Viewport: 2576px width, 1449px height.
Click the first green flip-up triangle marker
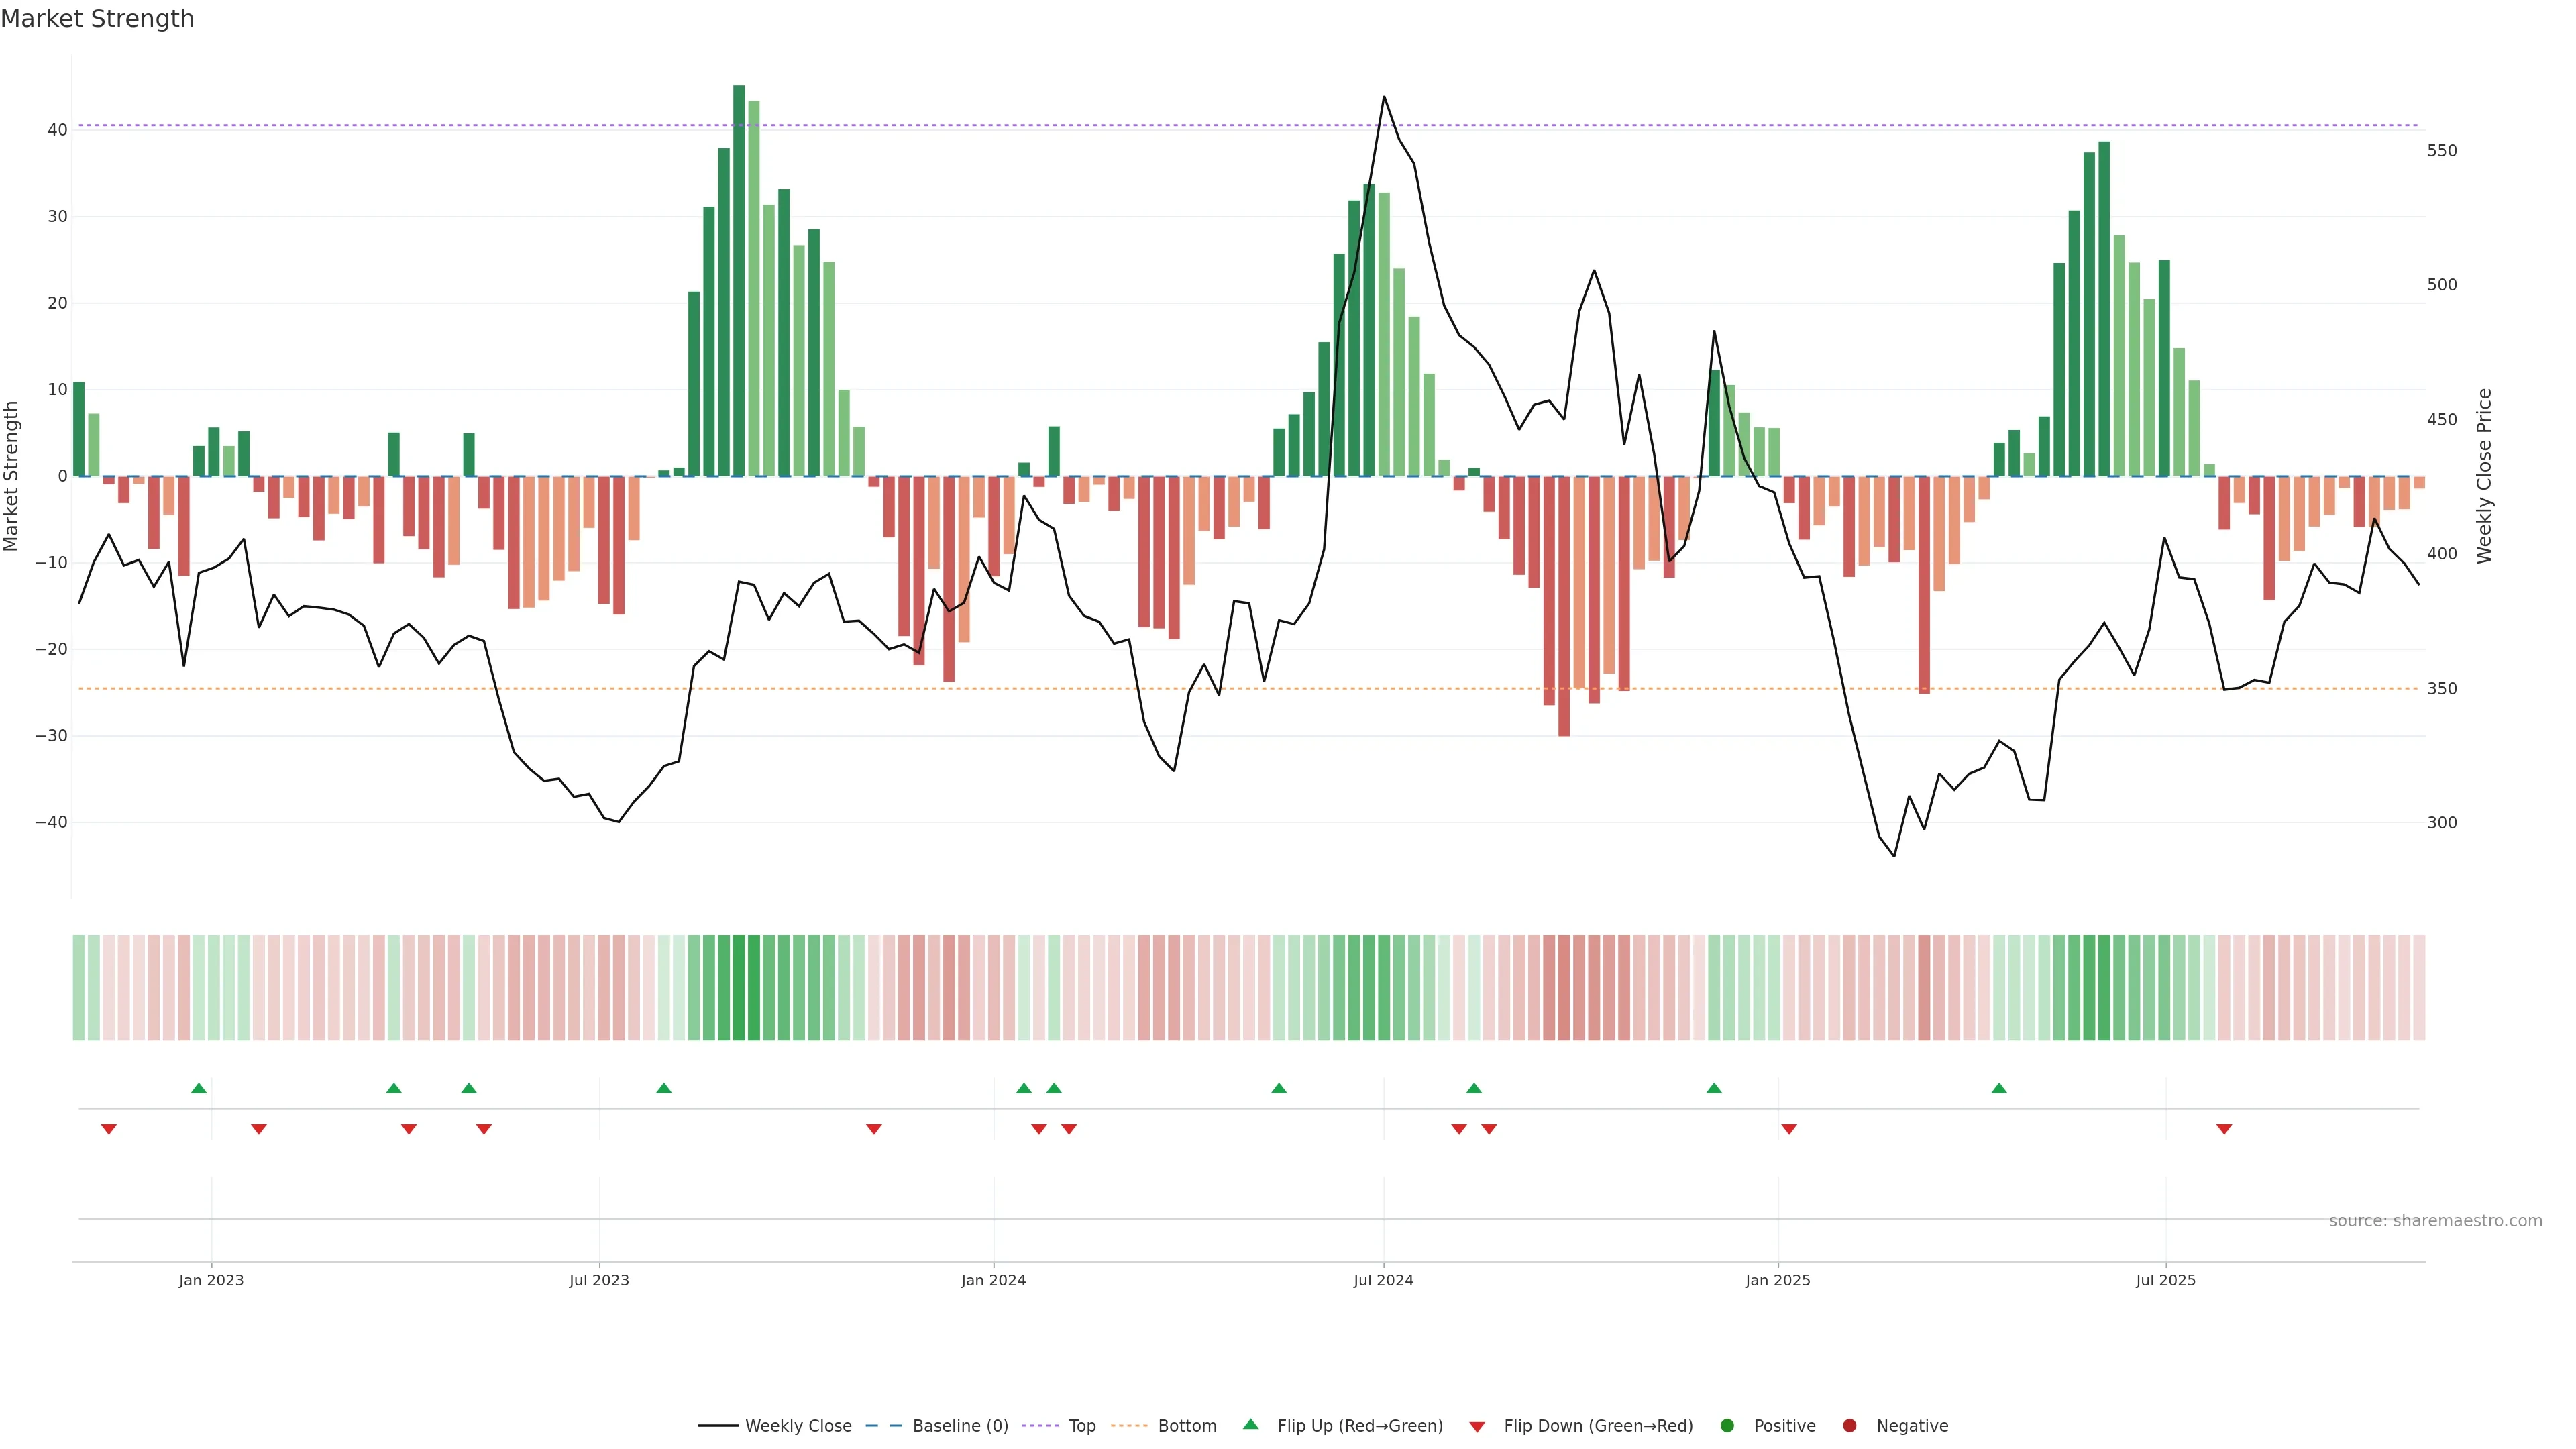tap(199, 1088)
